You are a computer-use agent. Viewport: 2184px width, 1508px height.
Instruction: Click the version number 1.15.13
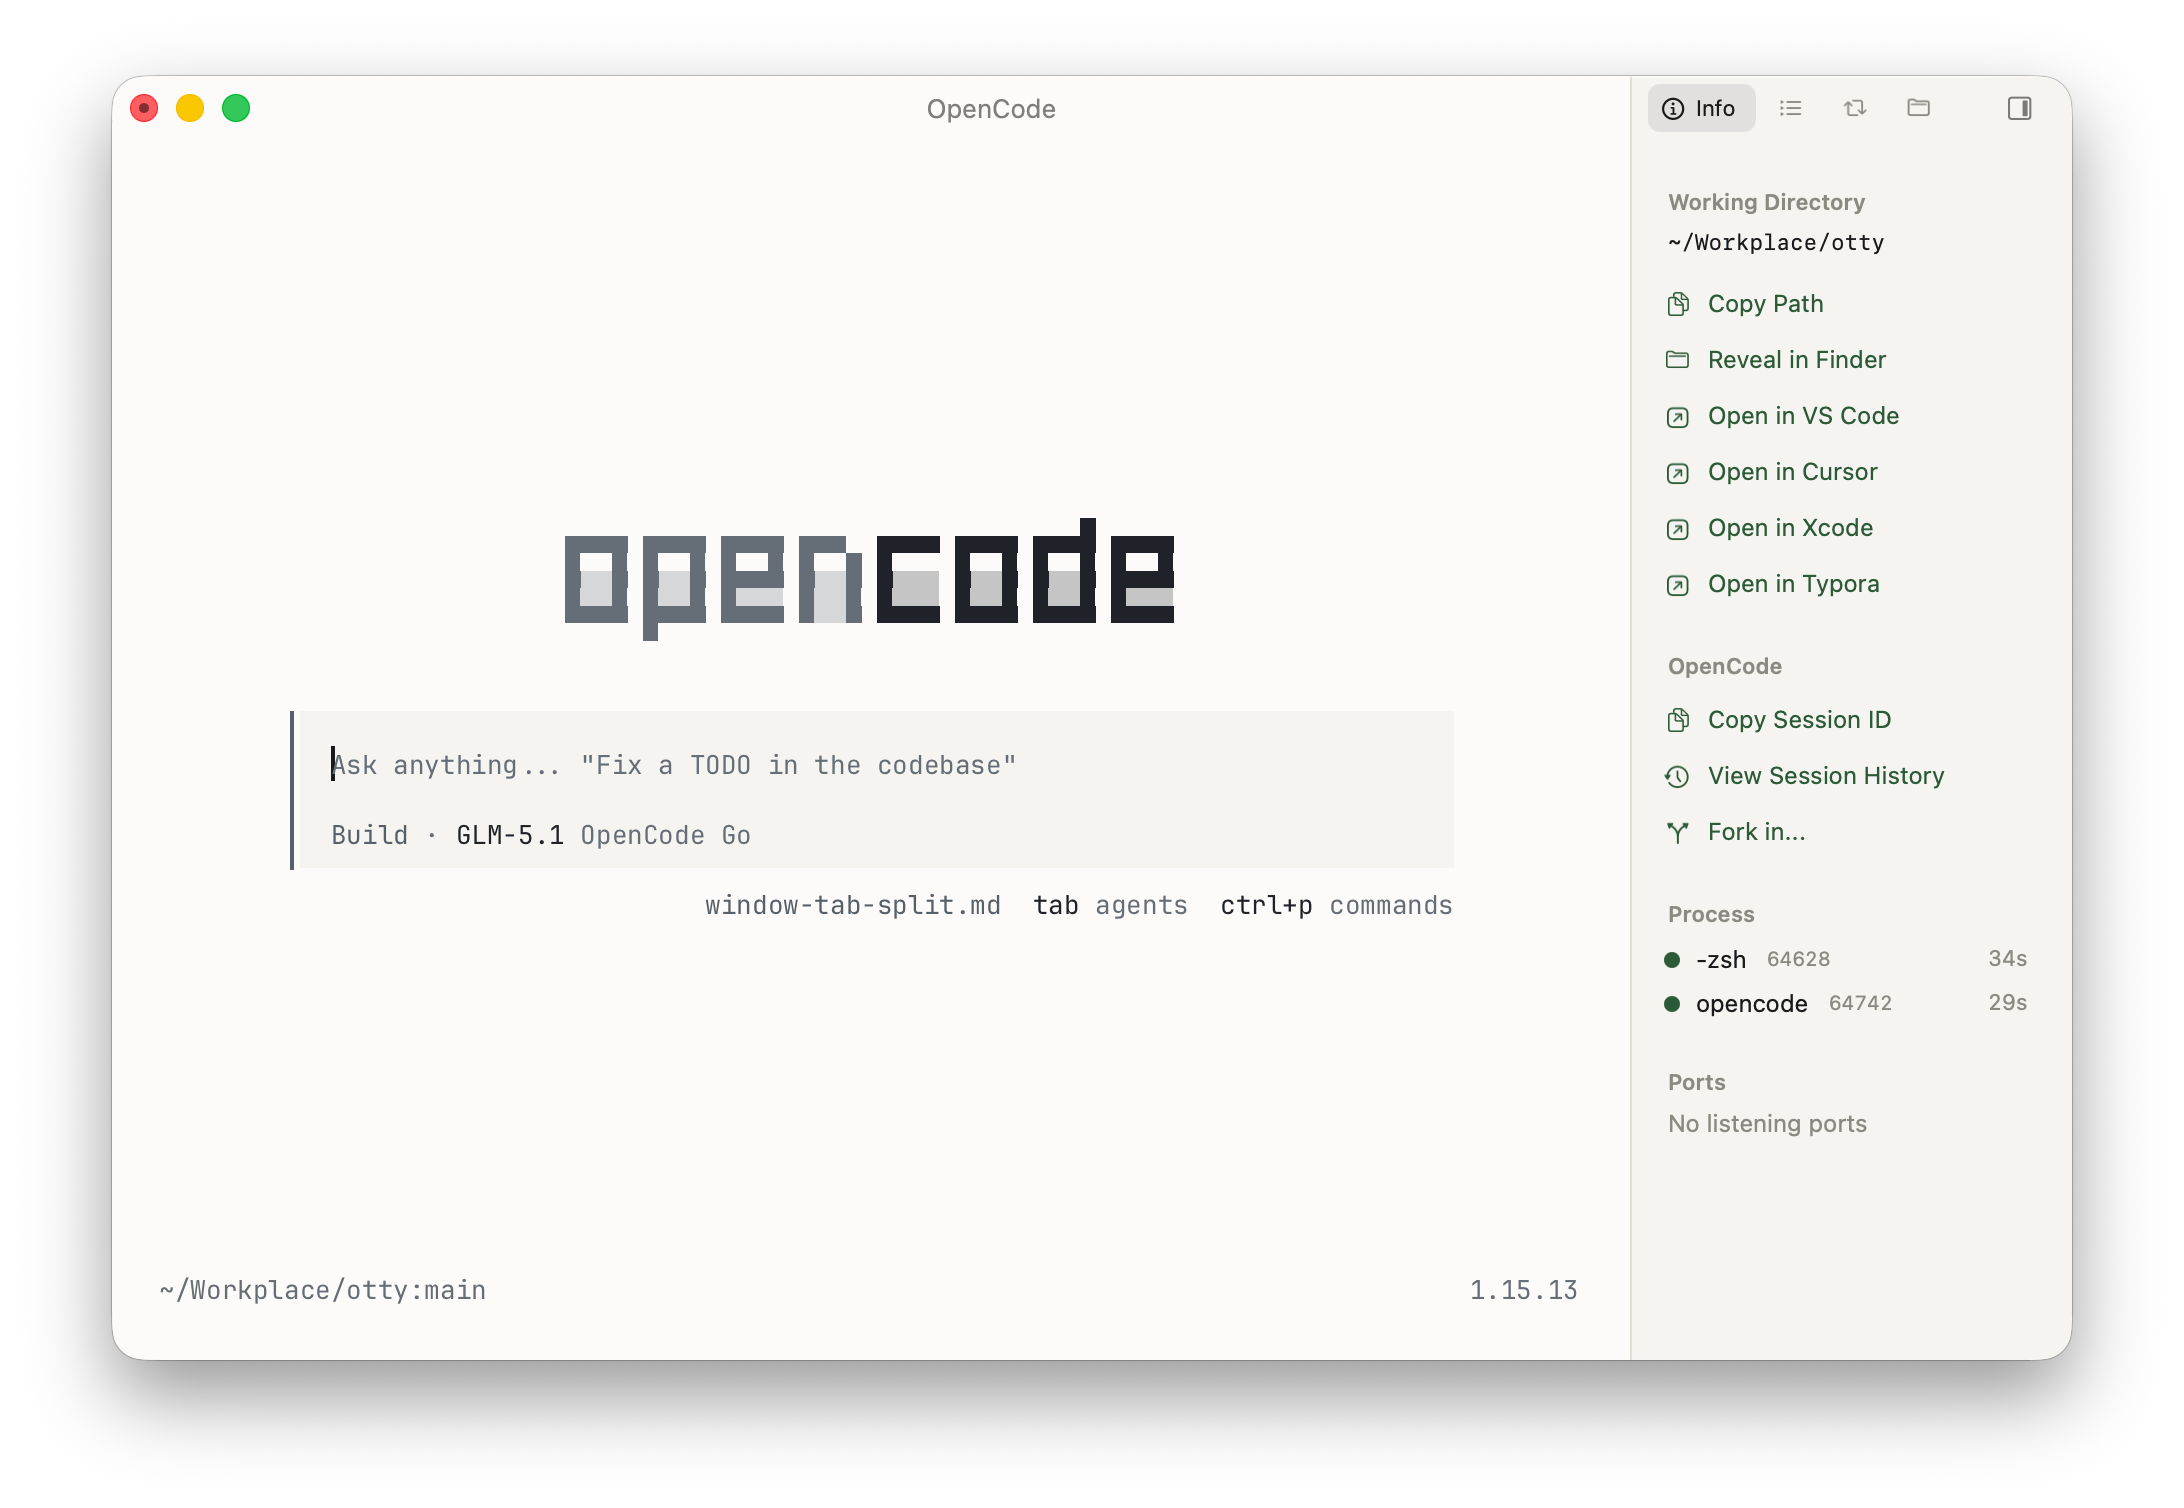pos(1523,1291)
